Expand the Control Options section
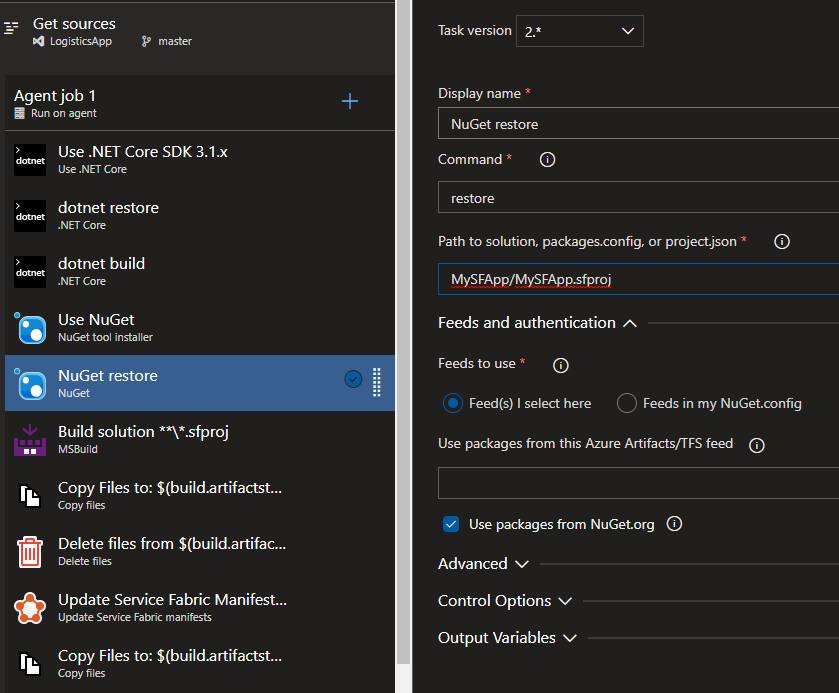Screen dimensions: 839x693 point(505,601)
